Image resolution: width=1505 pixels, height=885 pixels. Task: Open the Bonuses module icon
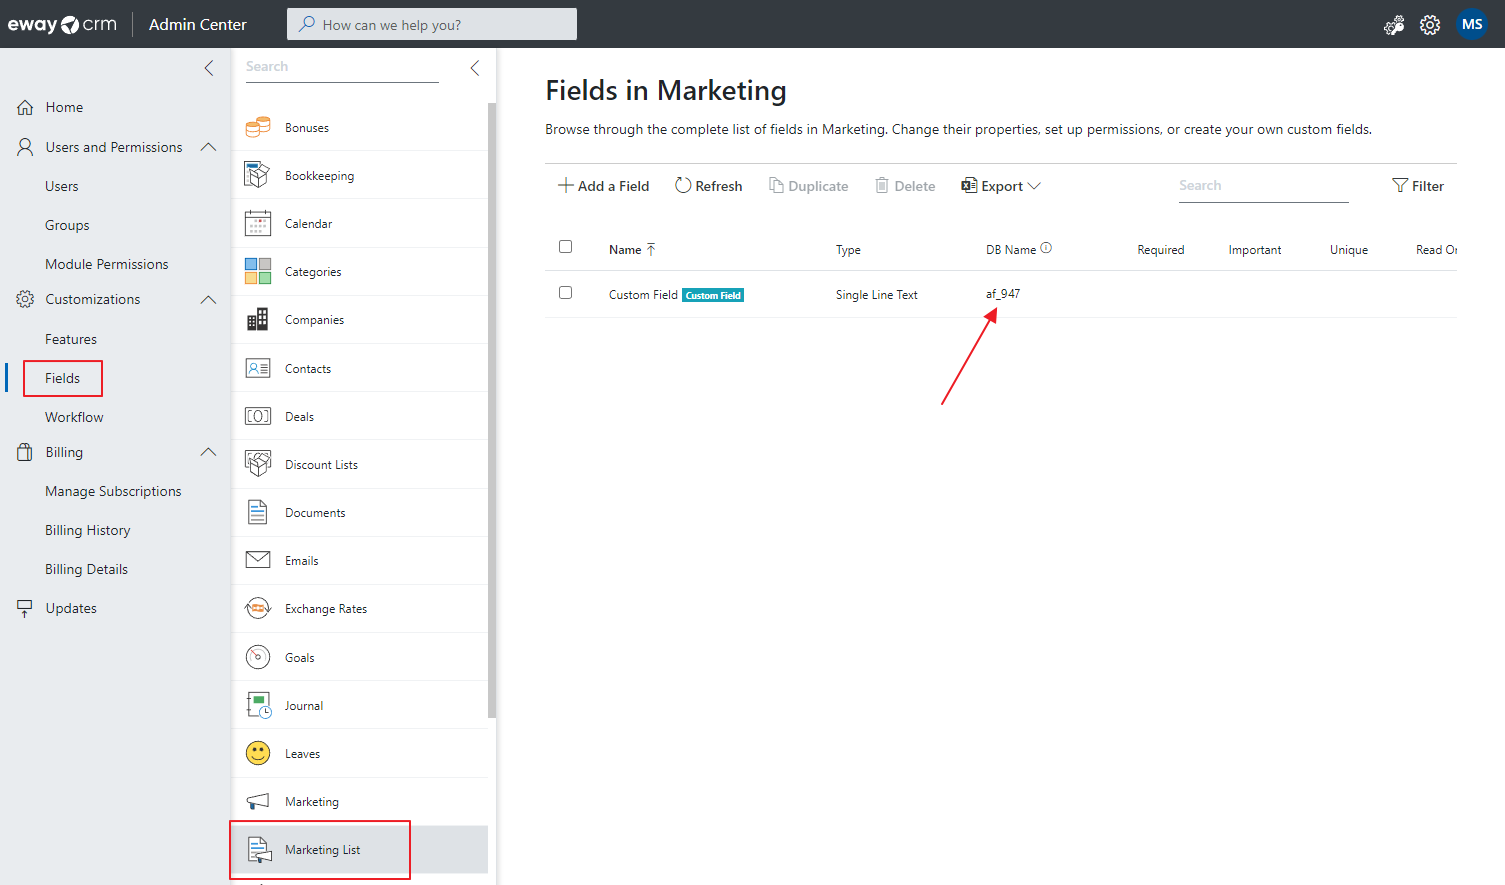click(x=258, y=127)
